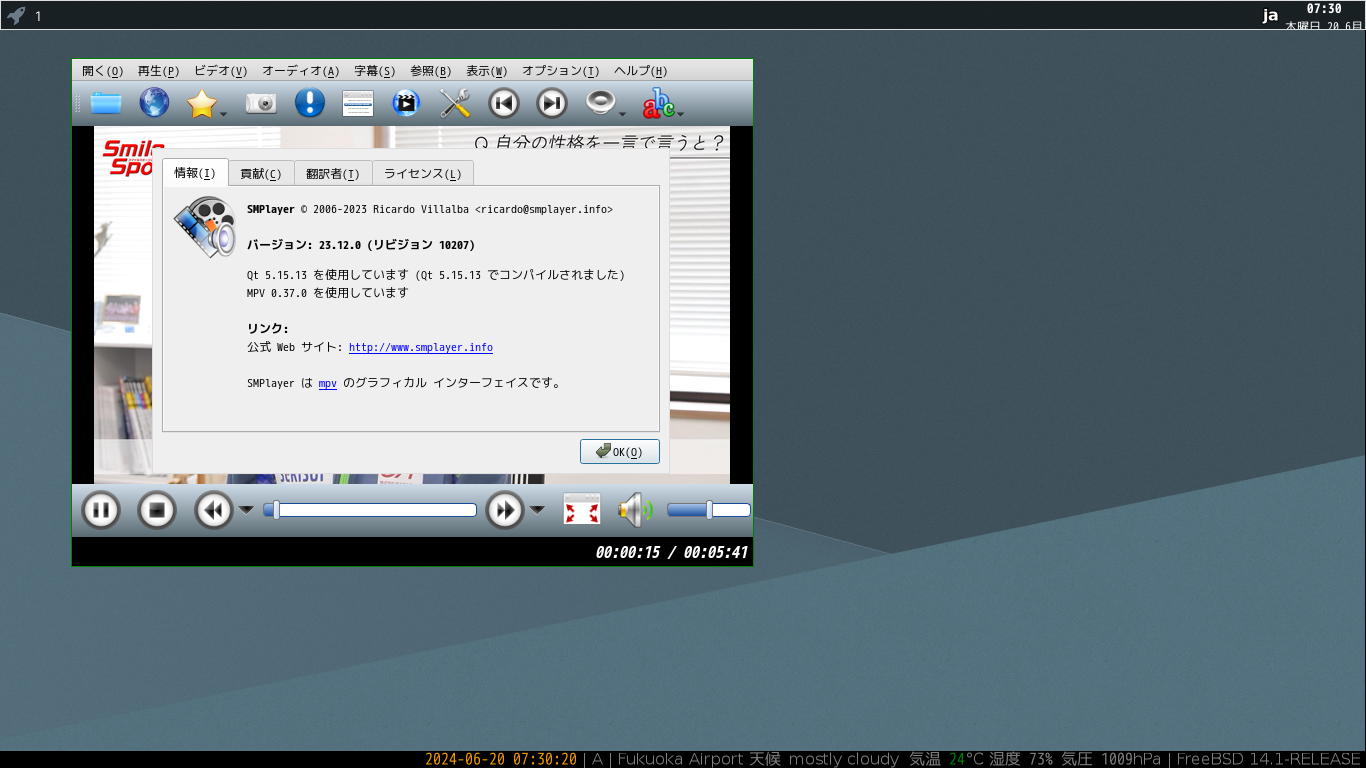This screenshot has height=768, width=1366.
Task: Expand the favorites star dropdown arrow
Action: coord(224,113)
